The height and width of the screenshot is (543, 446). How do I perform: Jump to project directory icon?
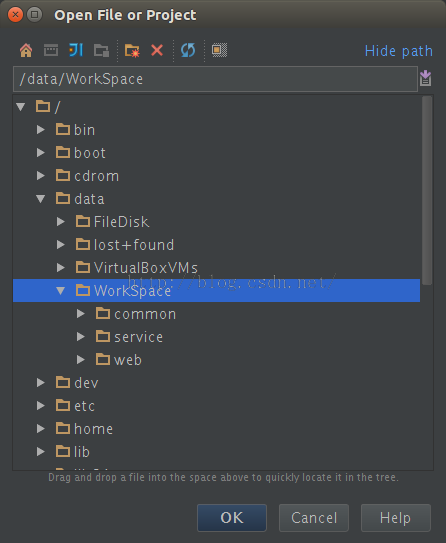(x=76, y=50)
